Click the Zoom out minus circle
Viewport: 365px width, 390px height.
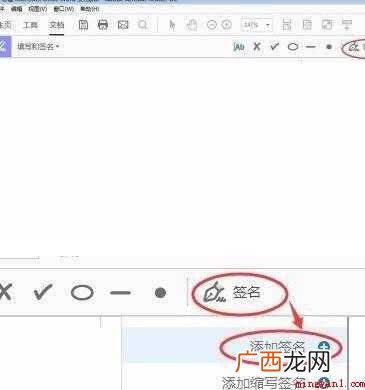(212, 25)
